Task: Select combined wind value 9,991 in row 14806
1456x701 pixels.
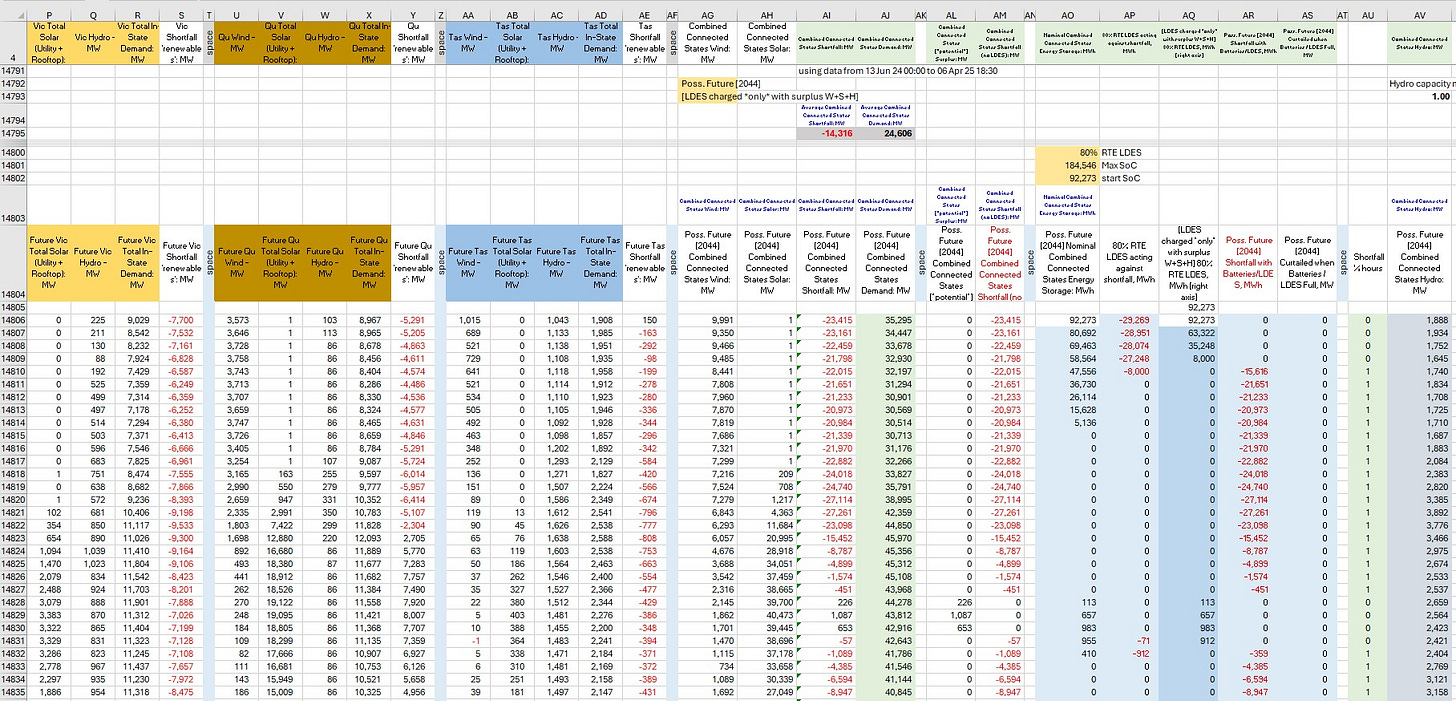Action: coord(708,319)
